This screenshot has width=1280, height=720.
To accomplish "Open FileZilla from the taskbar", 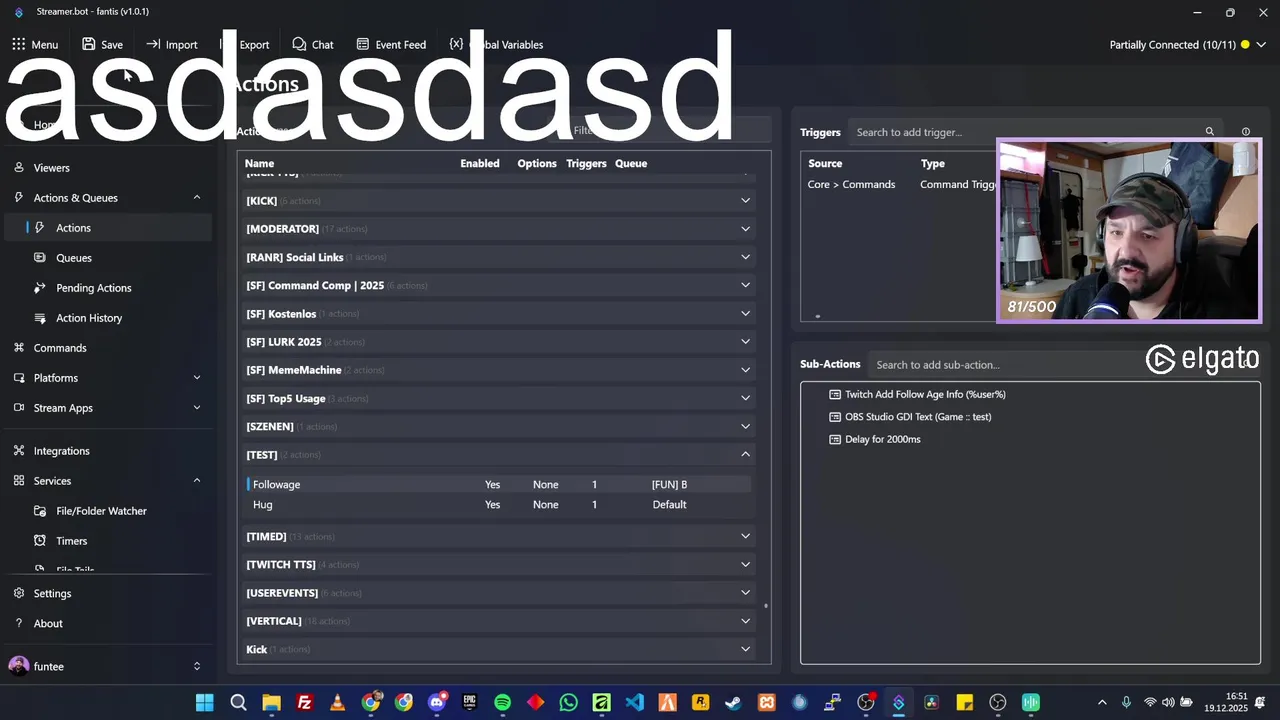I will point(304,703).
